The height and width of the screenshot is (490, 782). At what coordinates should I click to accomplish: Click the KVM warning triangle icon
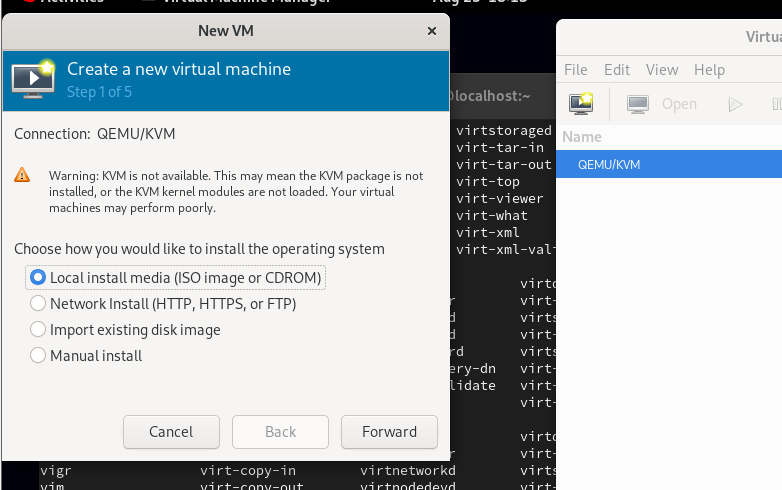[x=22, y=175]
